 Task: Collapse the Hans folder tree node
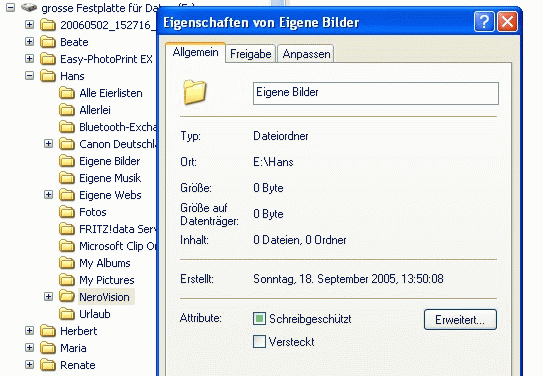pyautogui.click(x=30, y=76)
